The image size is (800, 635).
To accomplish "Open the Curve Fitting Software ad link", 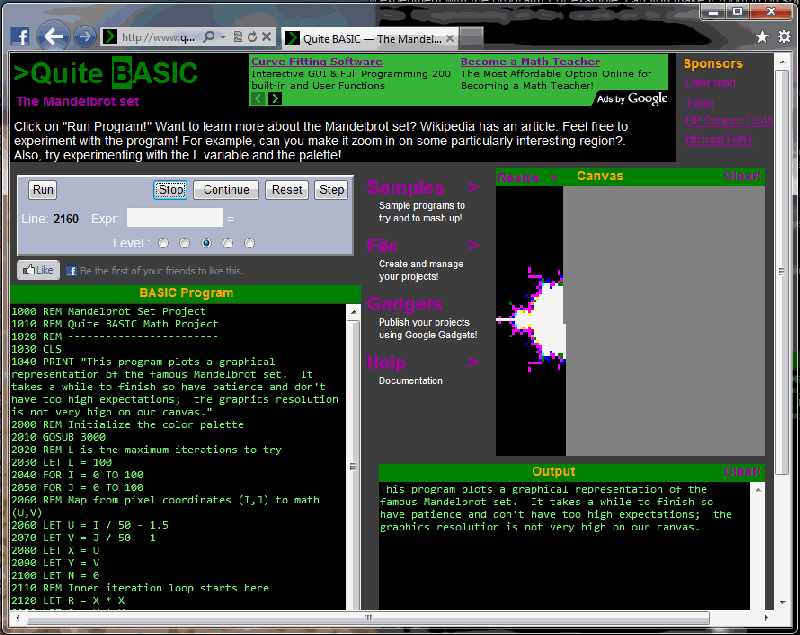I will point(317,61).
